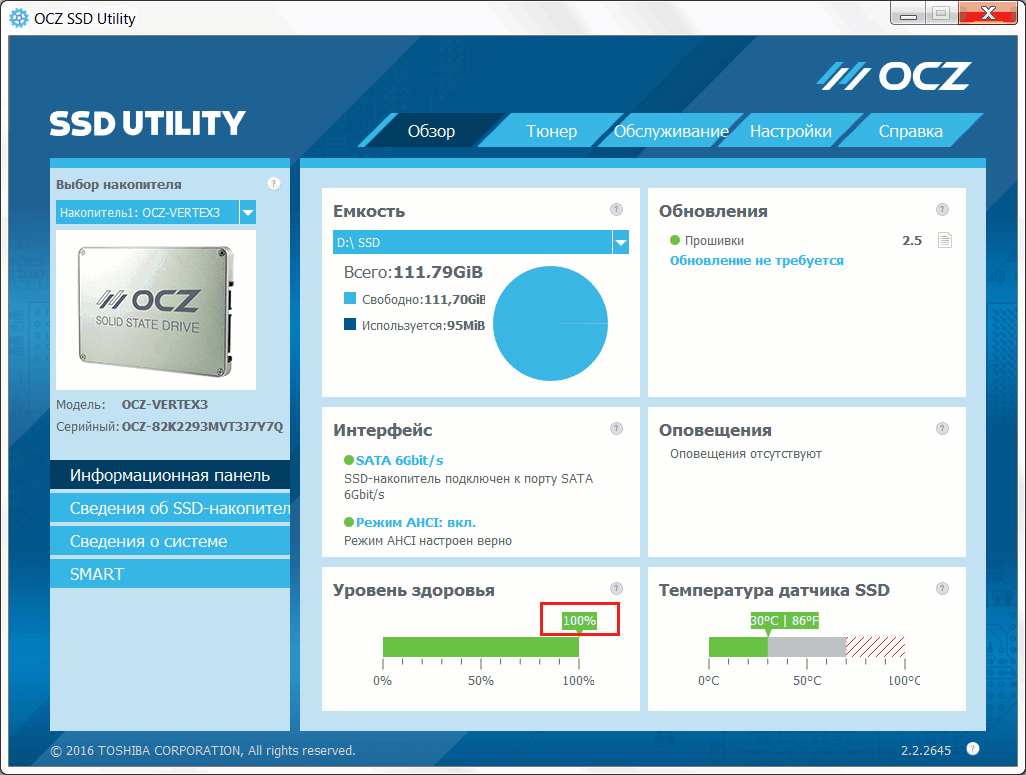Open help icon in Емкость panel
The image size is (1026, 775).
pyautogui.click(x=616, y=209)
